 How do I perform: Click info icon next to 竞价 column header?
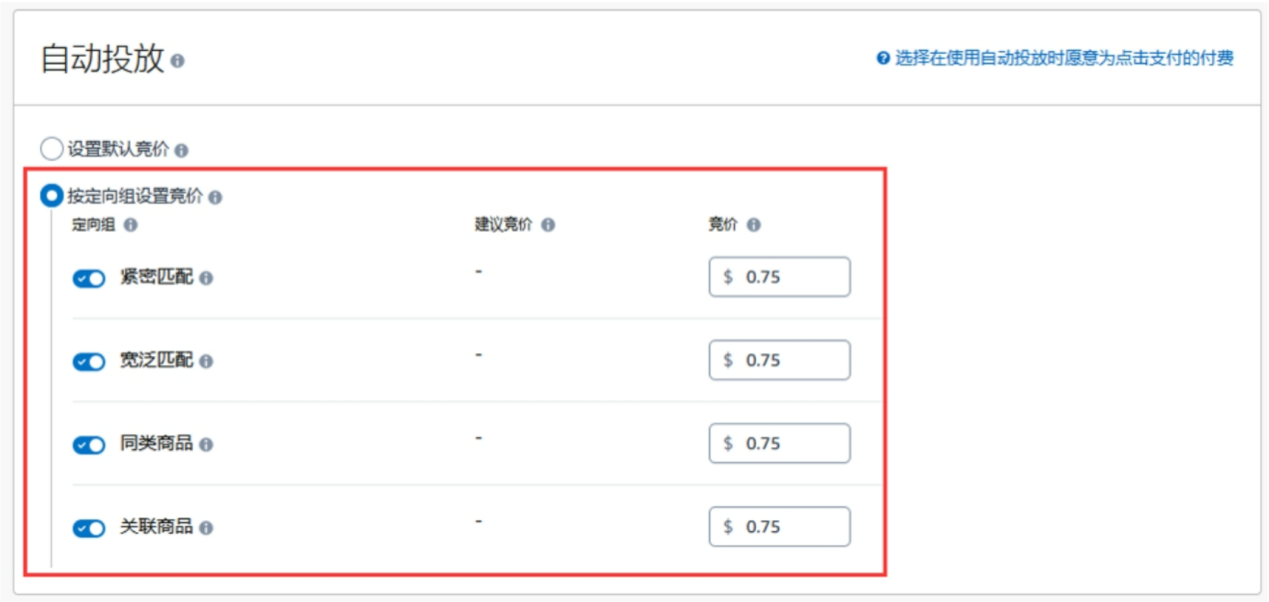coord(753,226)
